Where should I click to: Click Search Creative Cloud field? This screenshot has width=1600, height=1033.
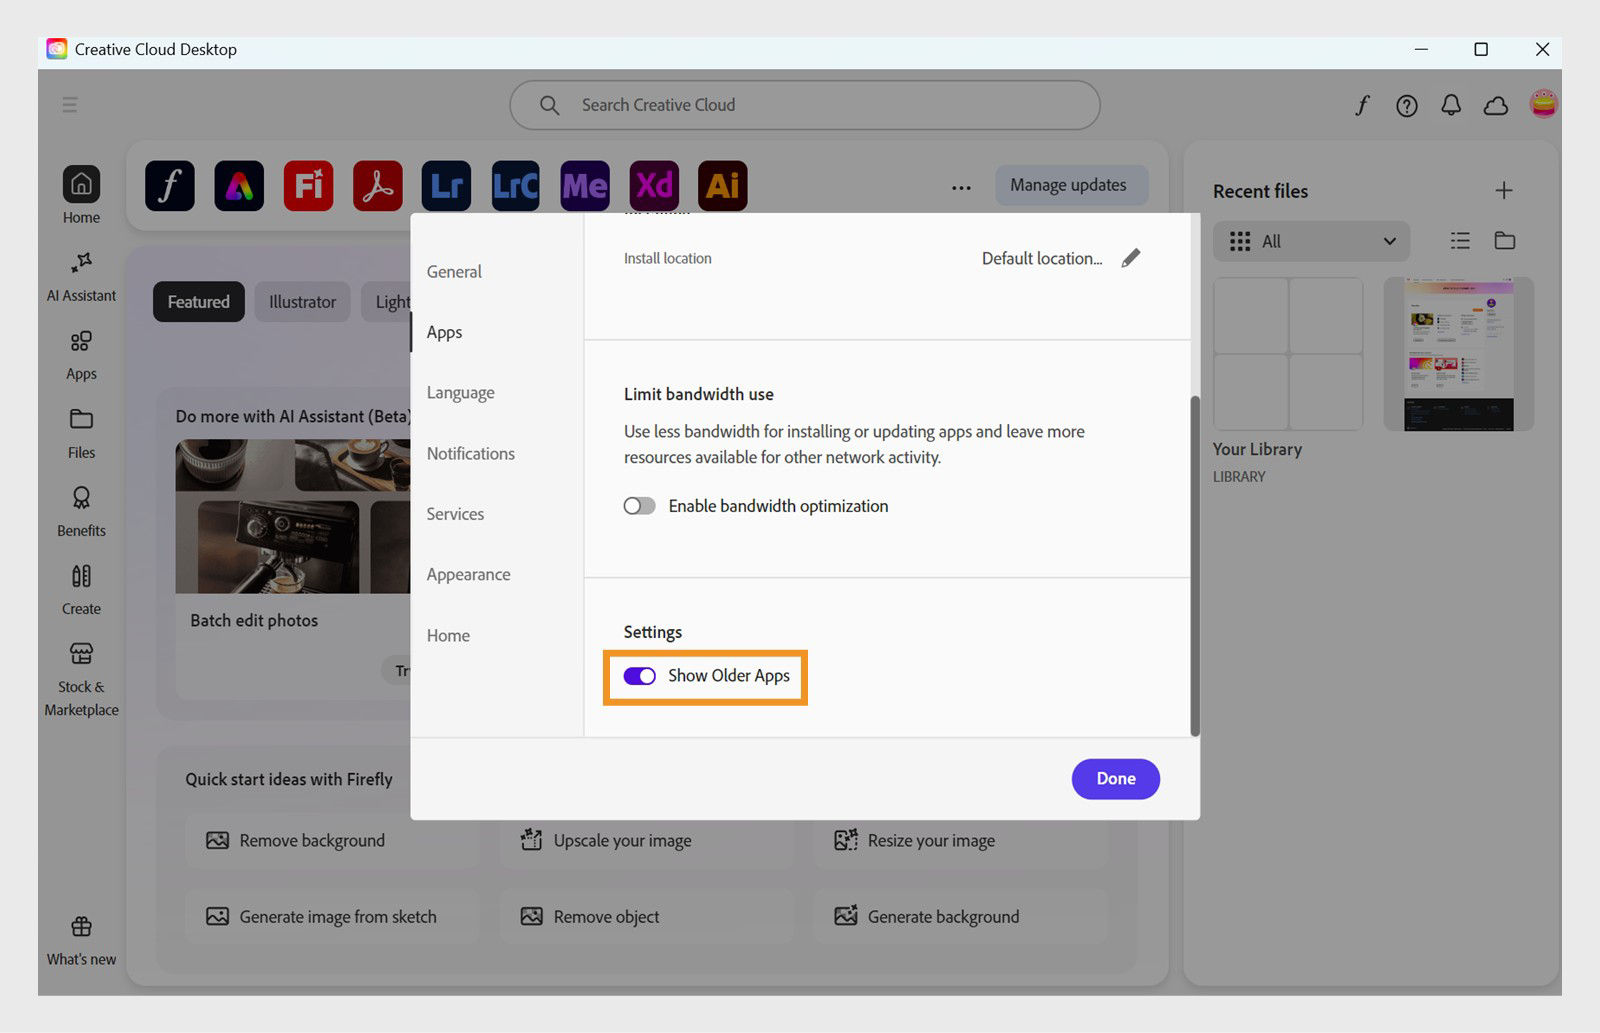click(805, 105)
